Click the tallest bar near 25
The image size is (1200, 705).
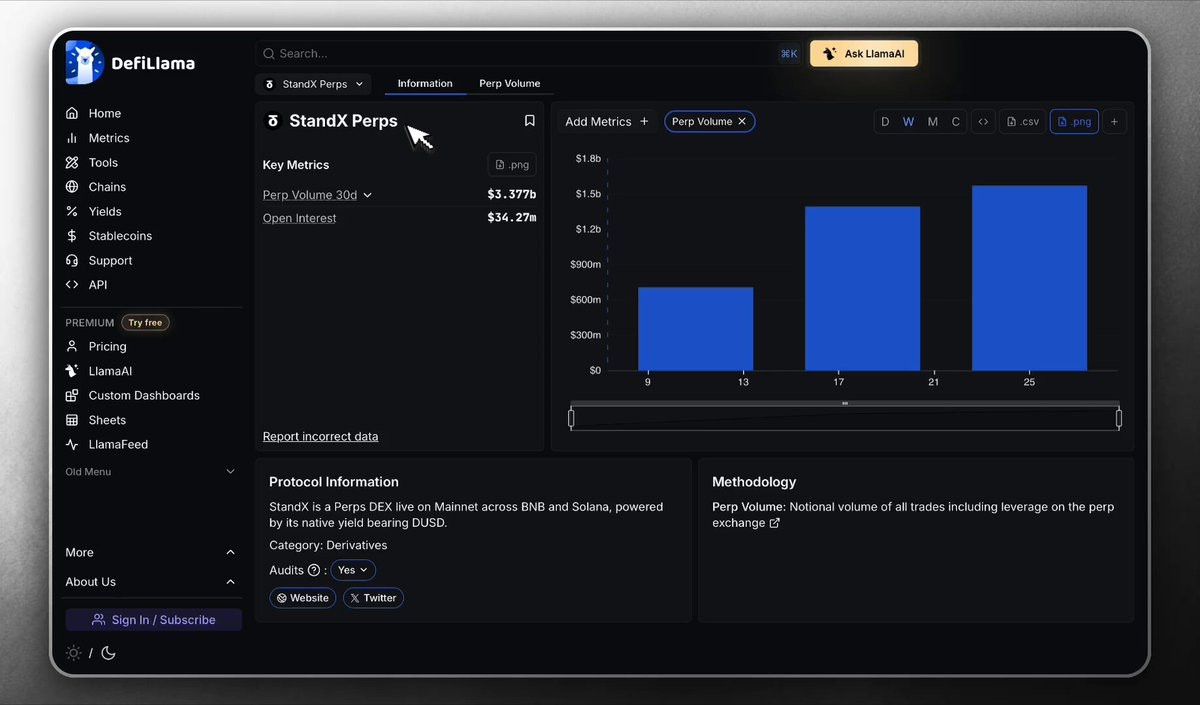tap(1029, 278)
